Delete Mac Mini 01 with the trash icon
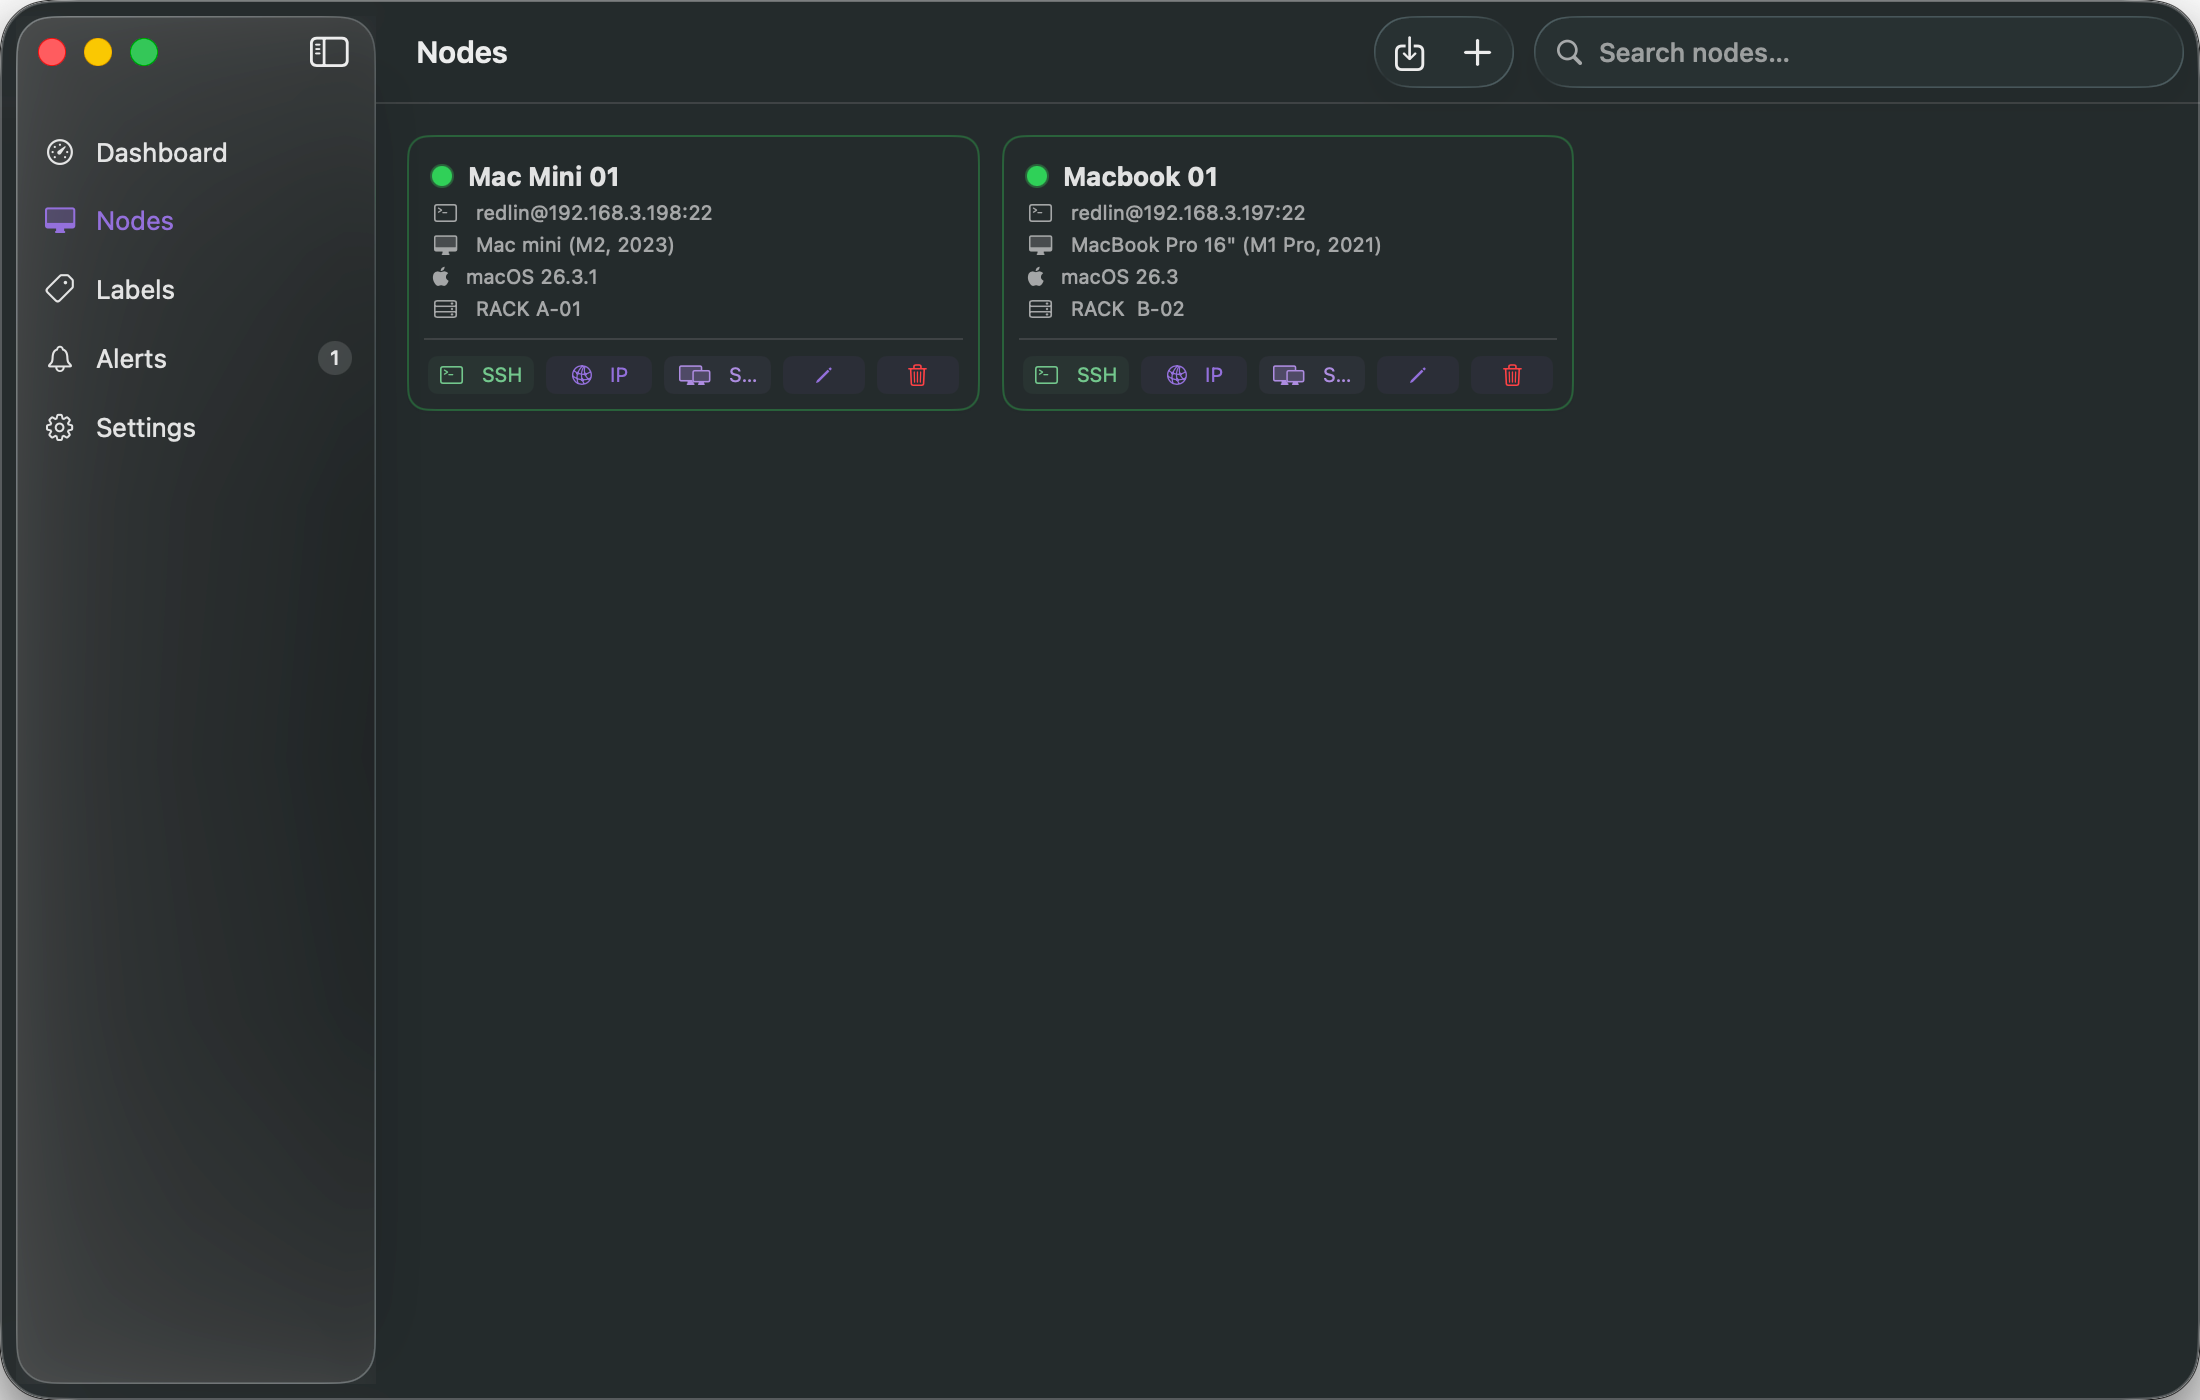Image resolution: width=2200 pixels, height=1400 pixels. (916, 375)
